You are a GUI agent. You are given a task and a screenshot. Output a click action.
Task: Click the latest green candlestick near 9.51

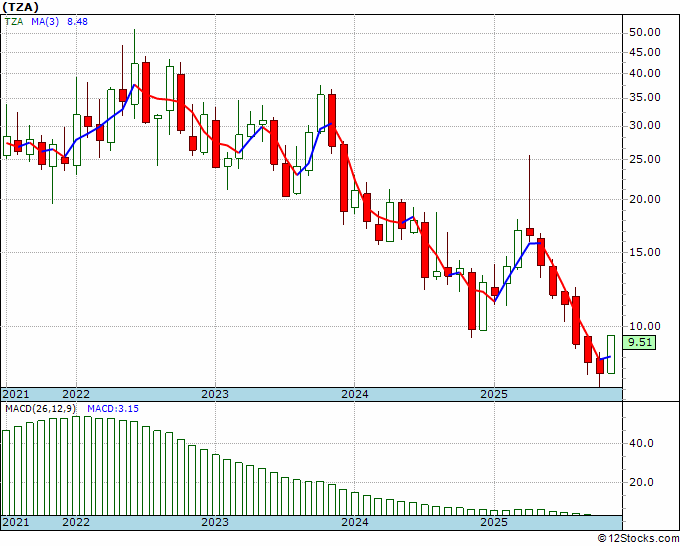(611, 354)
